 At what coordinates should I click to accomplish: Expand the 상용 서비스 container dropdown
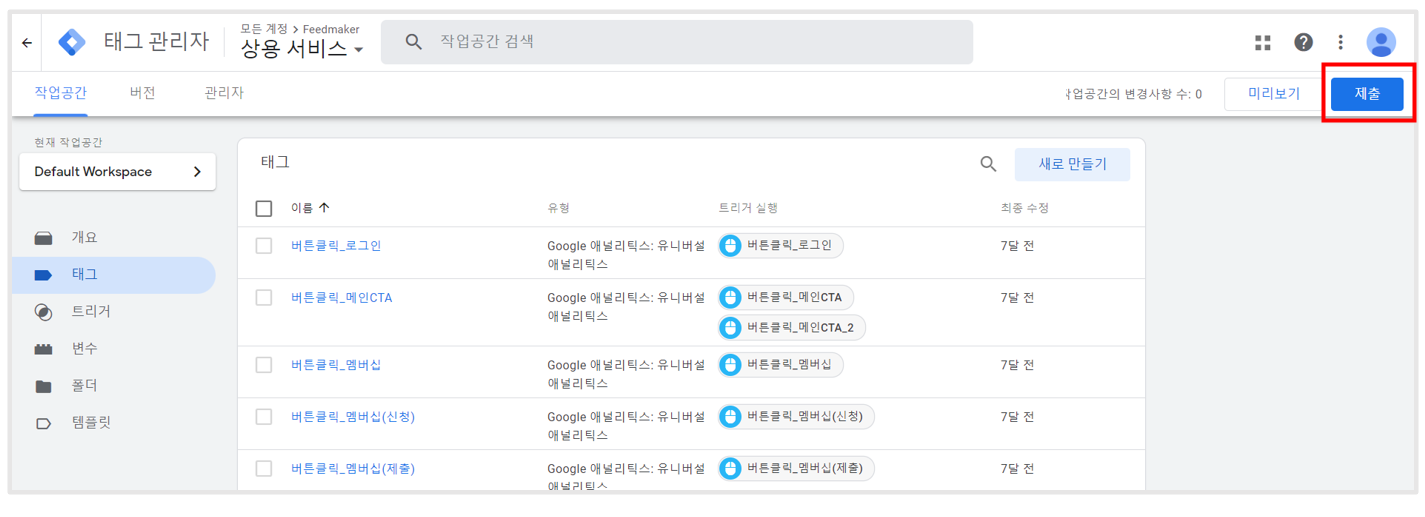301,48
